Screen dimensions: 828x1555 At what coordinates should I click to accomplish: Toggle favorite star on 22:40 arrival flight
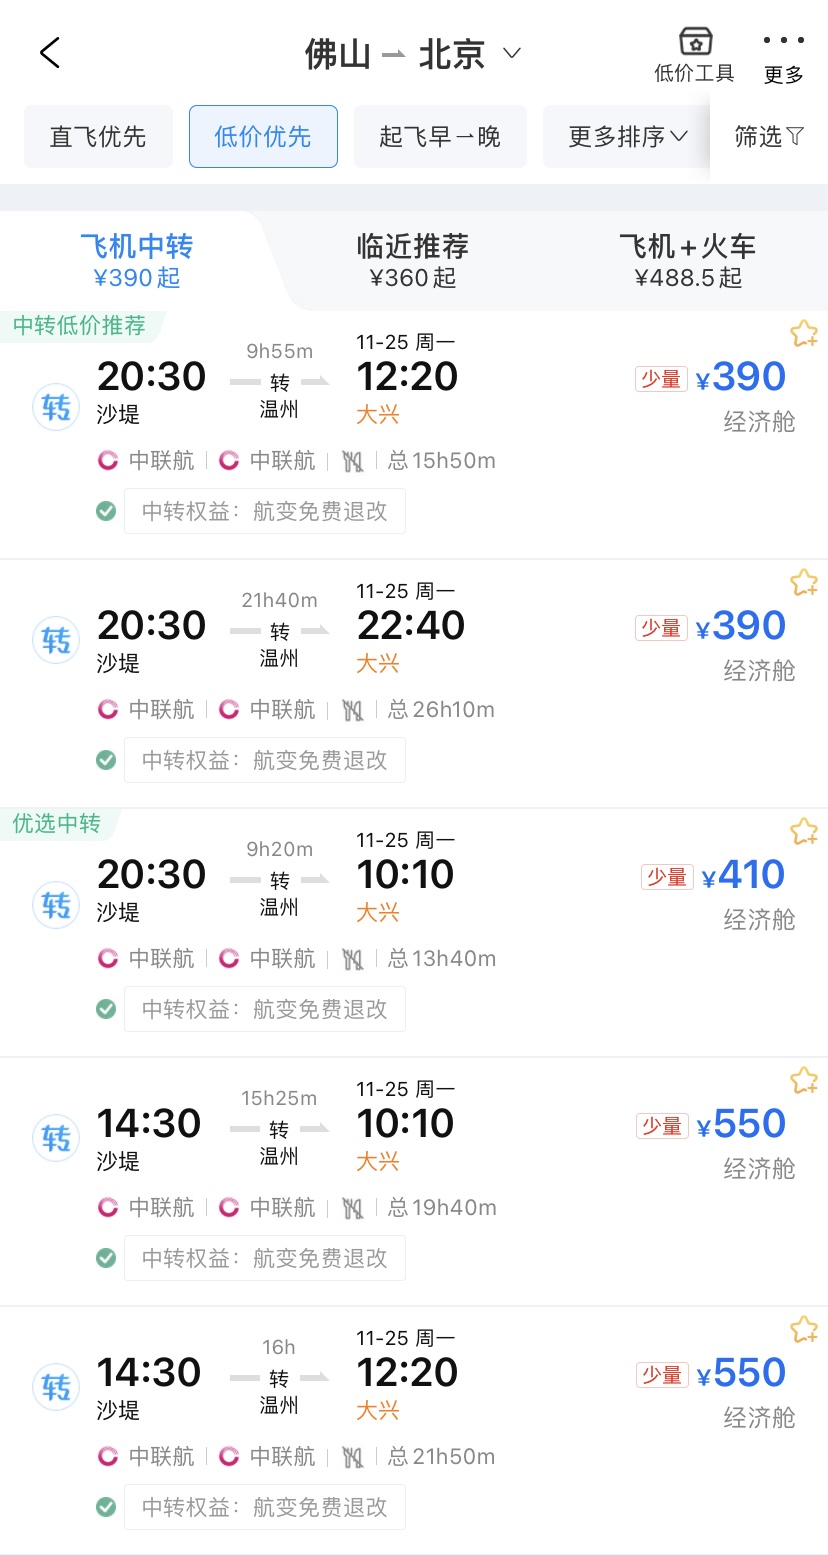804,583
